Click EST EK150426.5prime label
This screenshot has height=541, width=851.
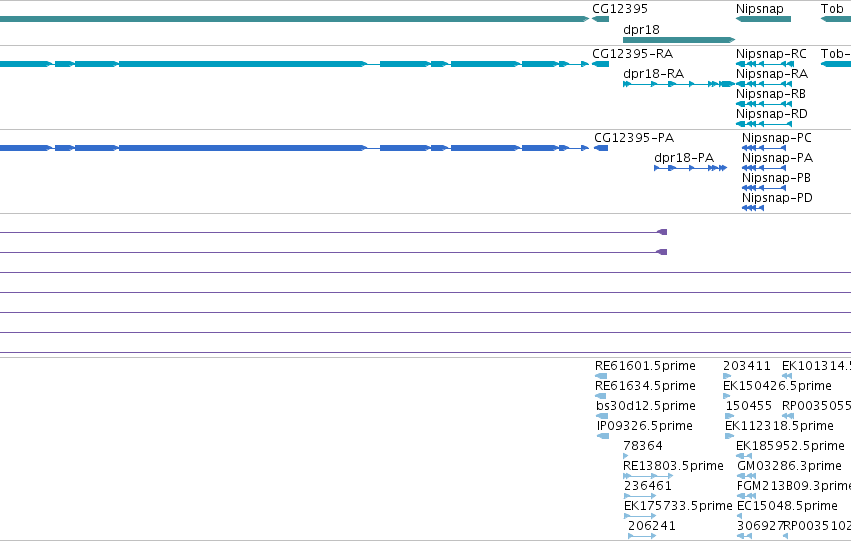point(777,386)
